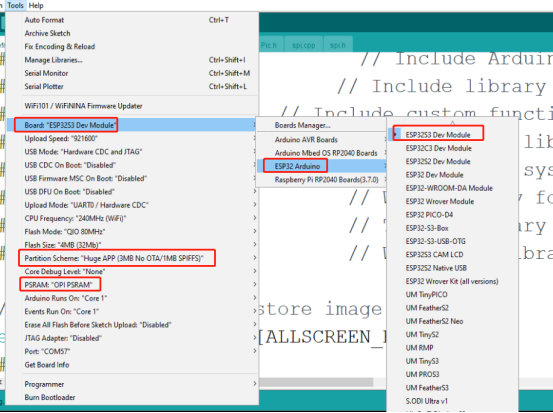
Task: Click Fix Encoding & Reload
Action: [132, 47]
